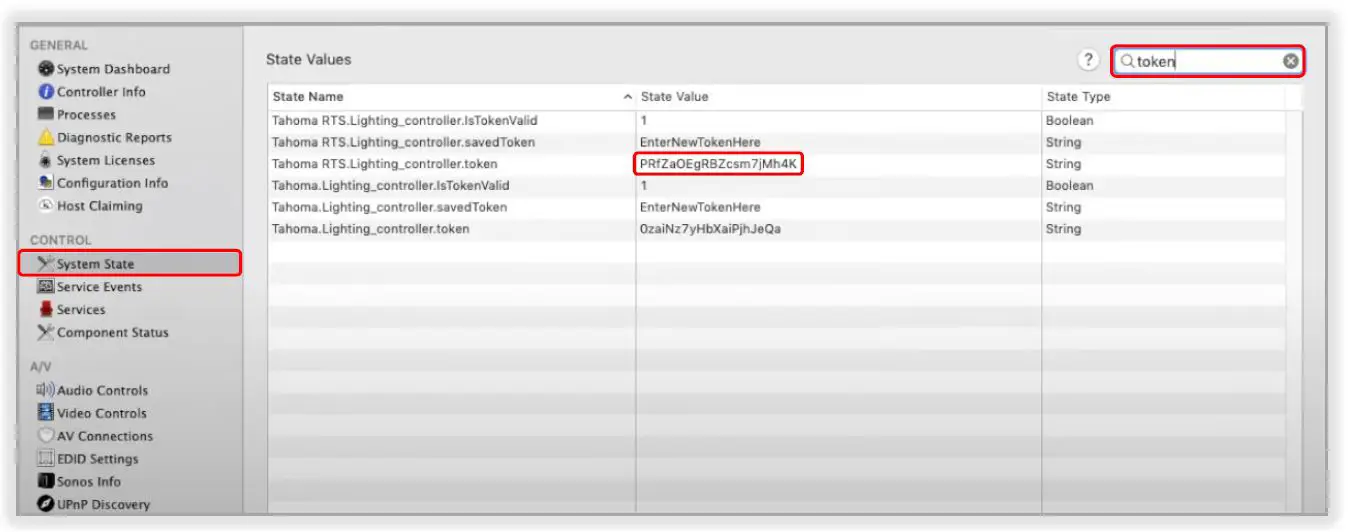The height and width of the screenshot is (532, 1354).
Task: Open Configuration Info
Action: pyautogui.click(x=112, y=183)
